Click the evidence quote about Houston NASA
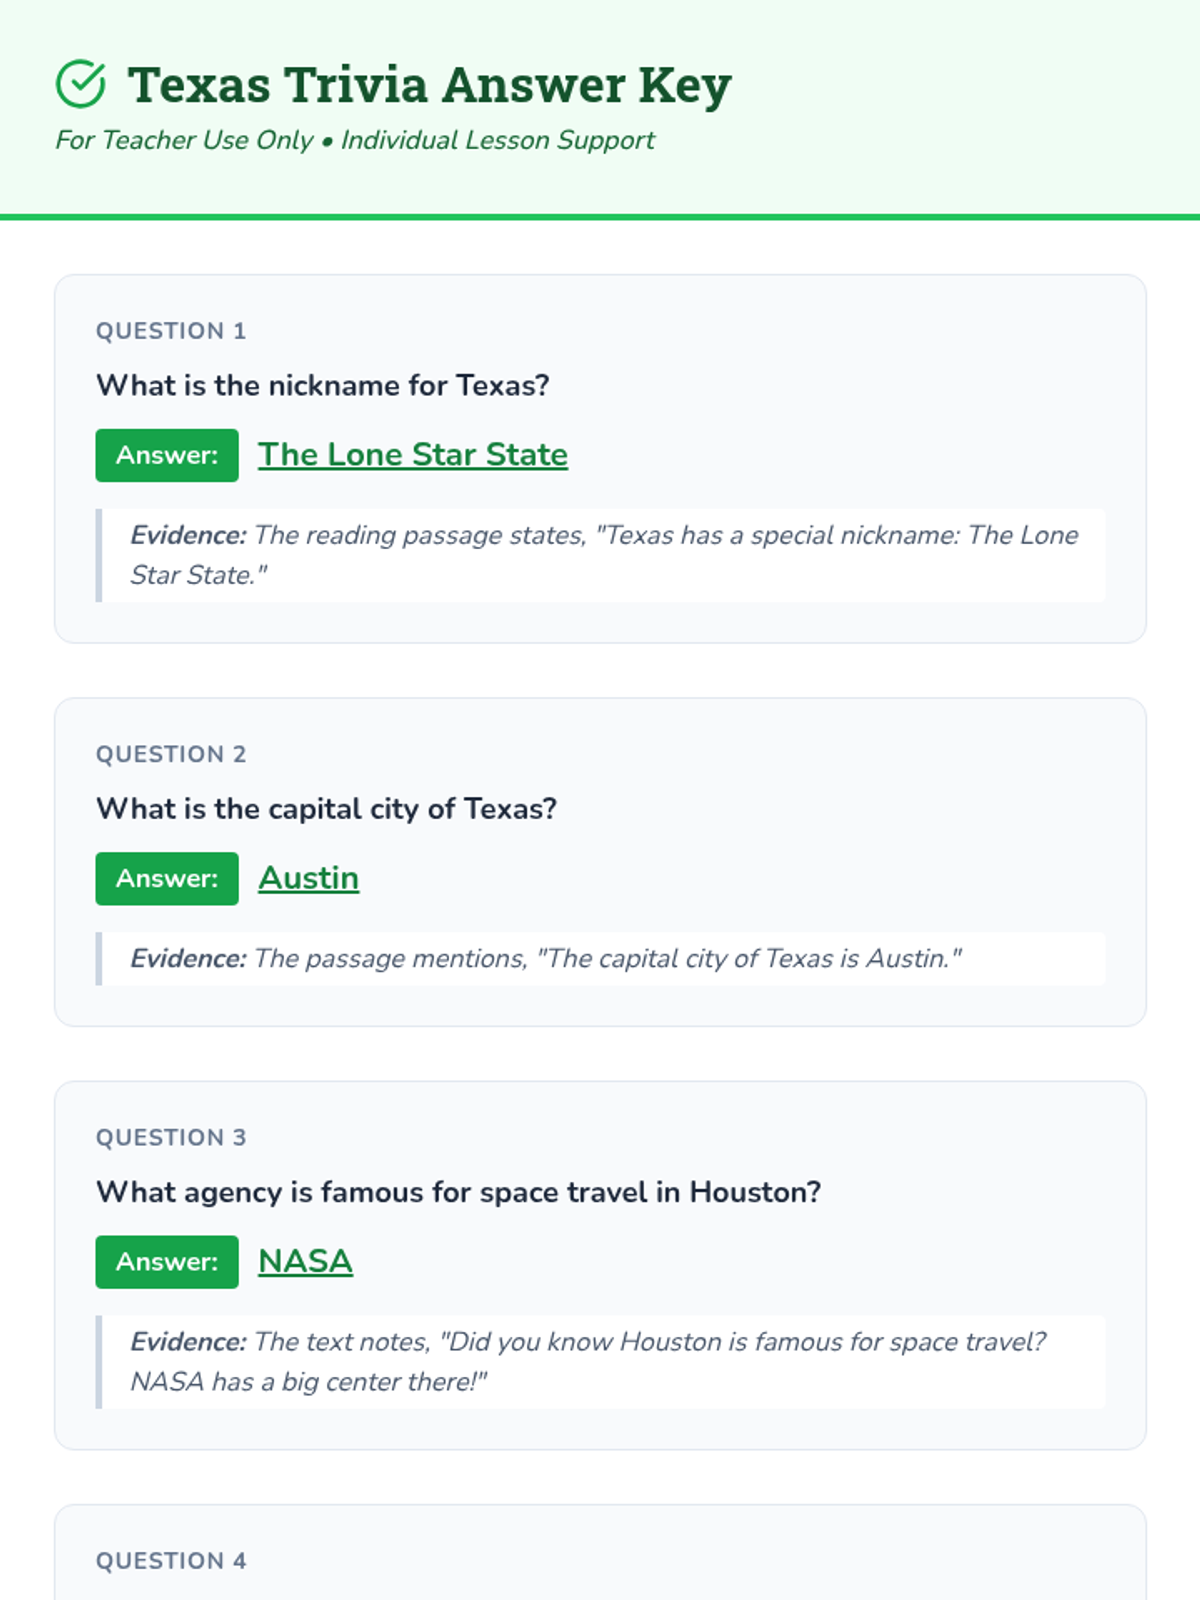The width and height of the screenshot is (1200, 1600). 588,1361
